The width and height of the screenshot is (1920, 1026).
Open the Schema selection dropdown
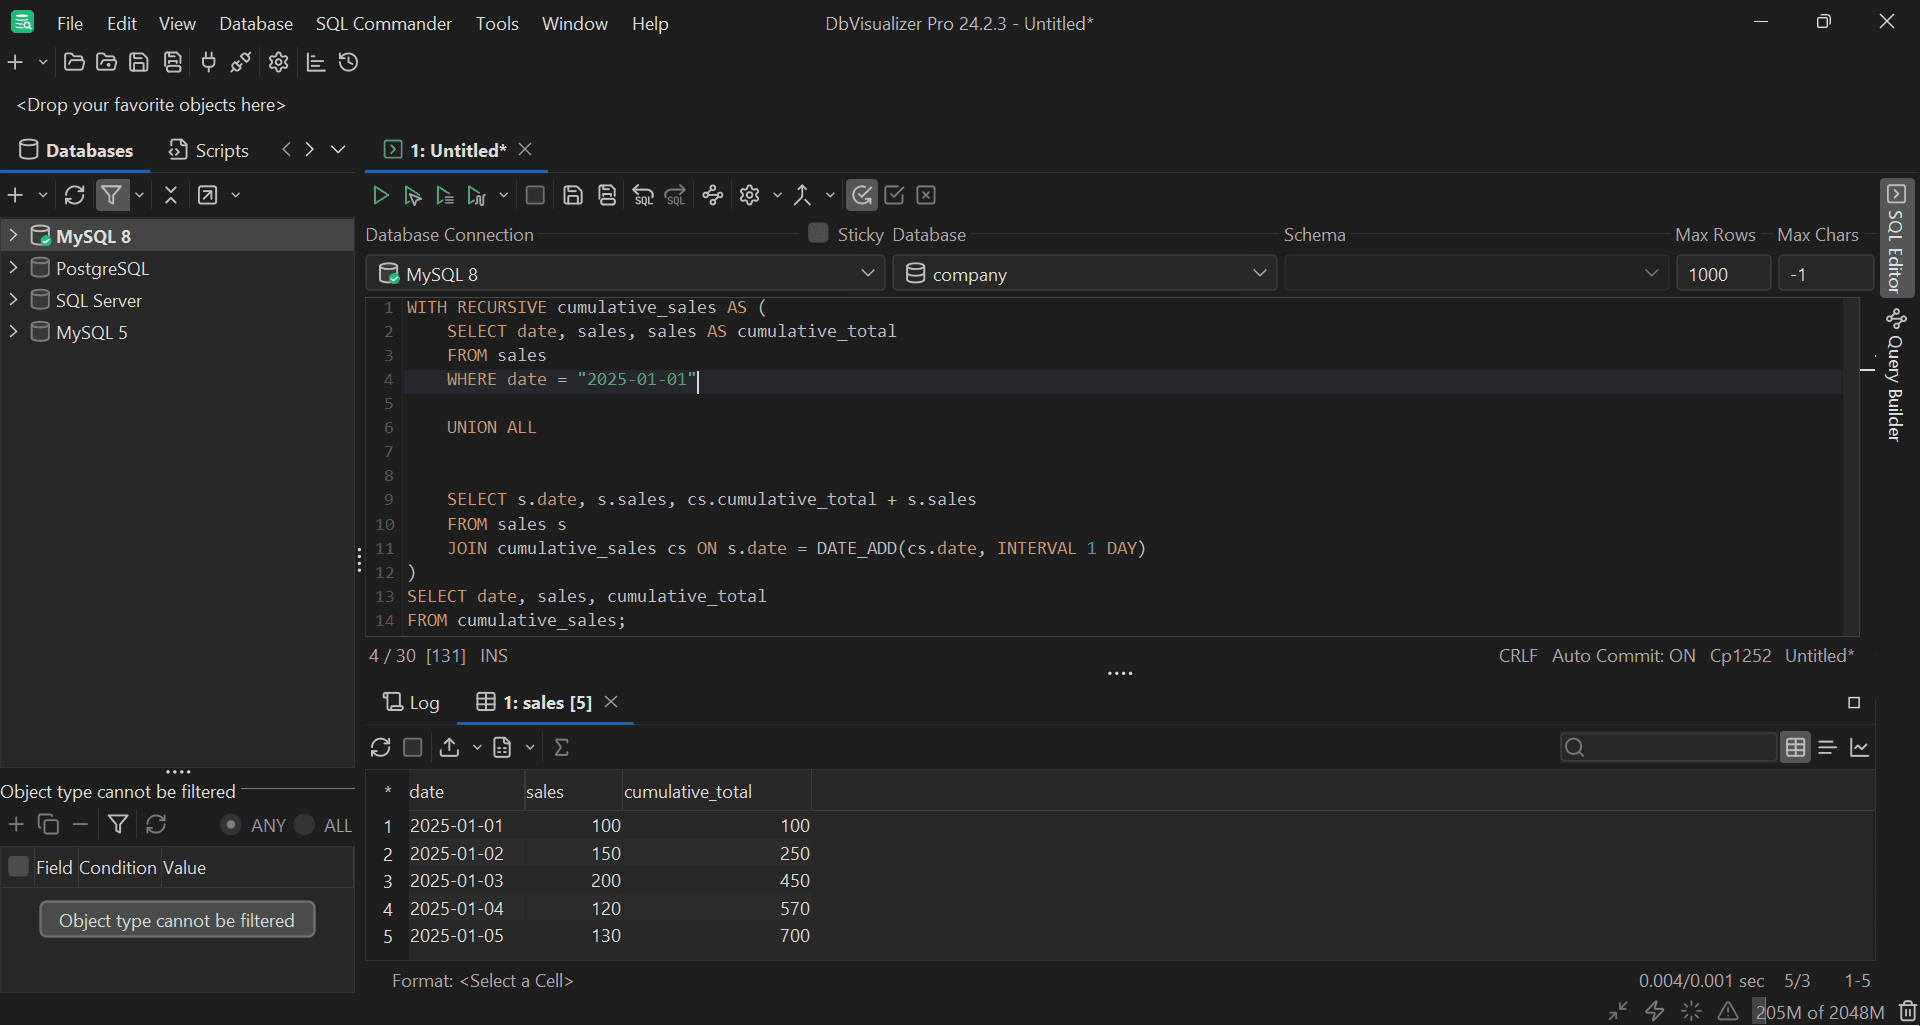pyautogui.click(x=1651, y=272)
